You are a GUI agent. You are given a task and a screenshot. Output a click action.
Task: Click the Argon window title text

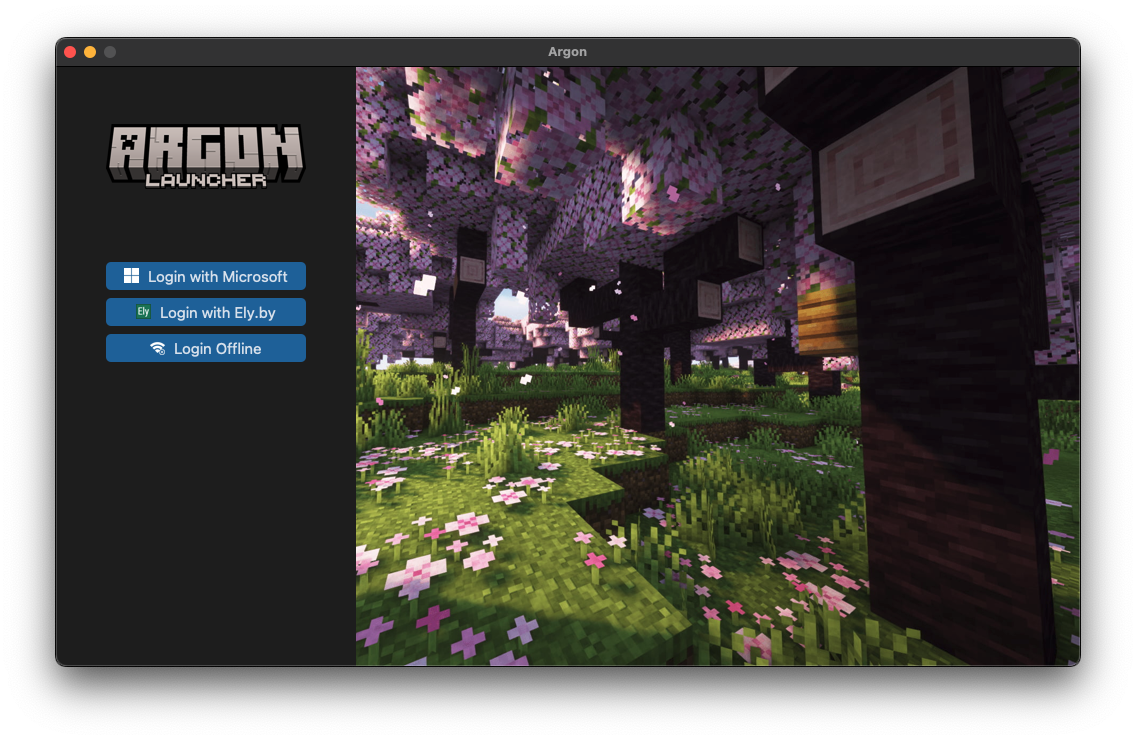567,52
